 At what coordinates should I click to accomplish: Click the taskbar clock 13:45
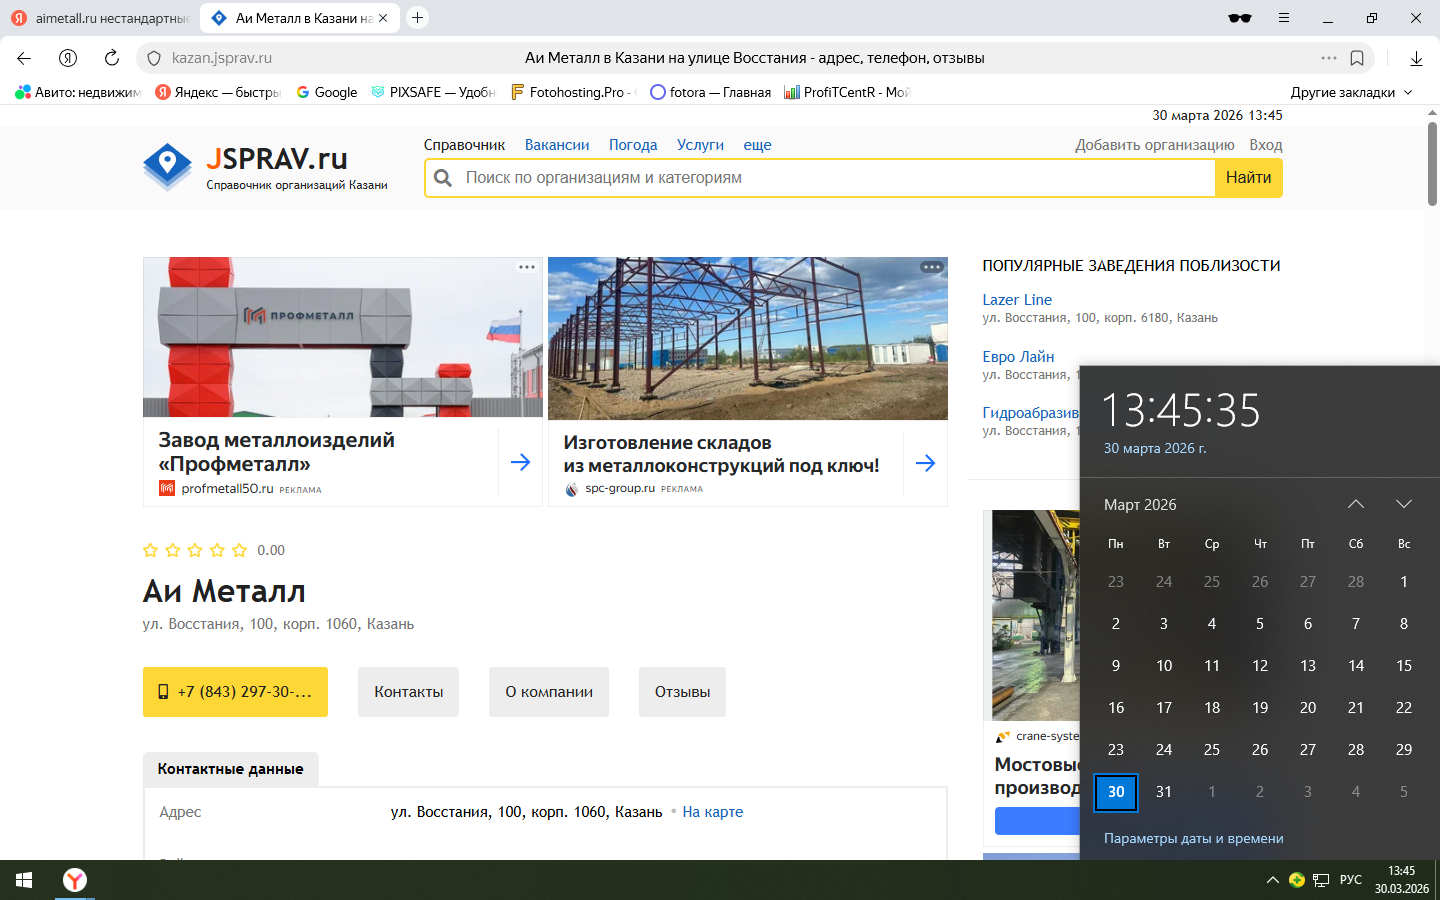click(1402, 880)
